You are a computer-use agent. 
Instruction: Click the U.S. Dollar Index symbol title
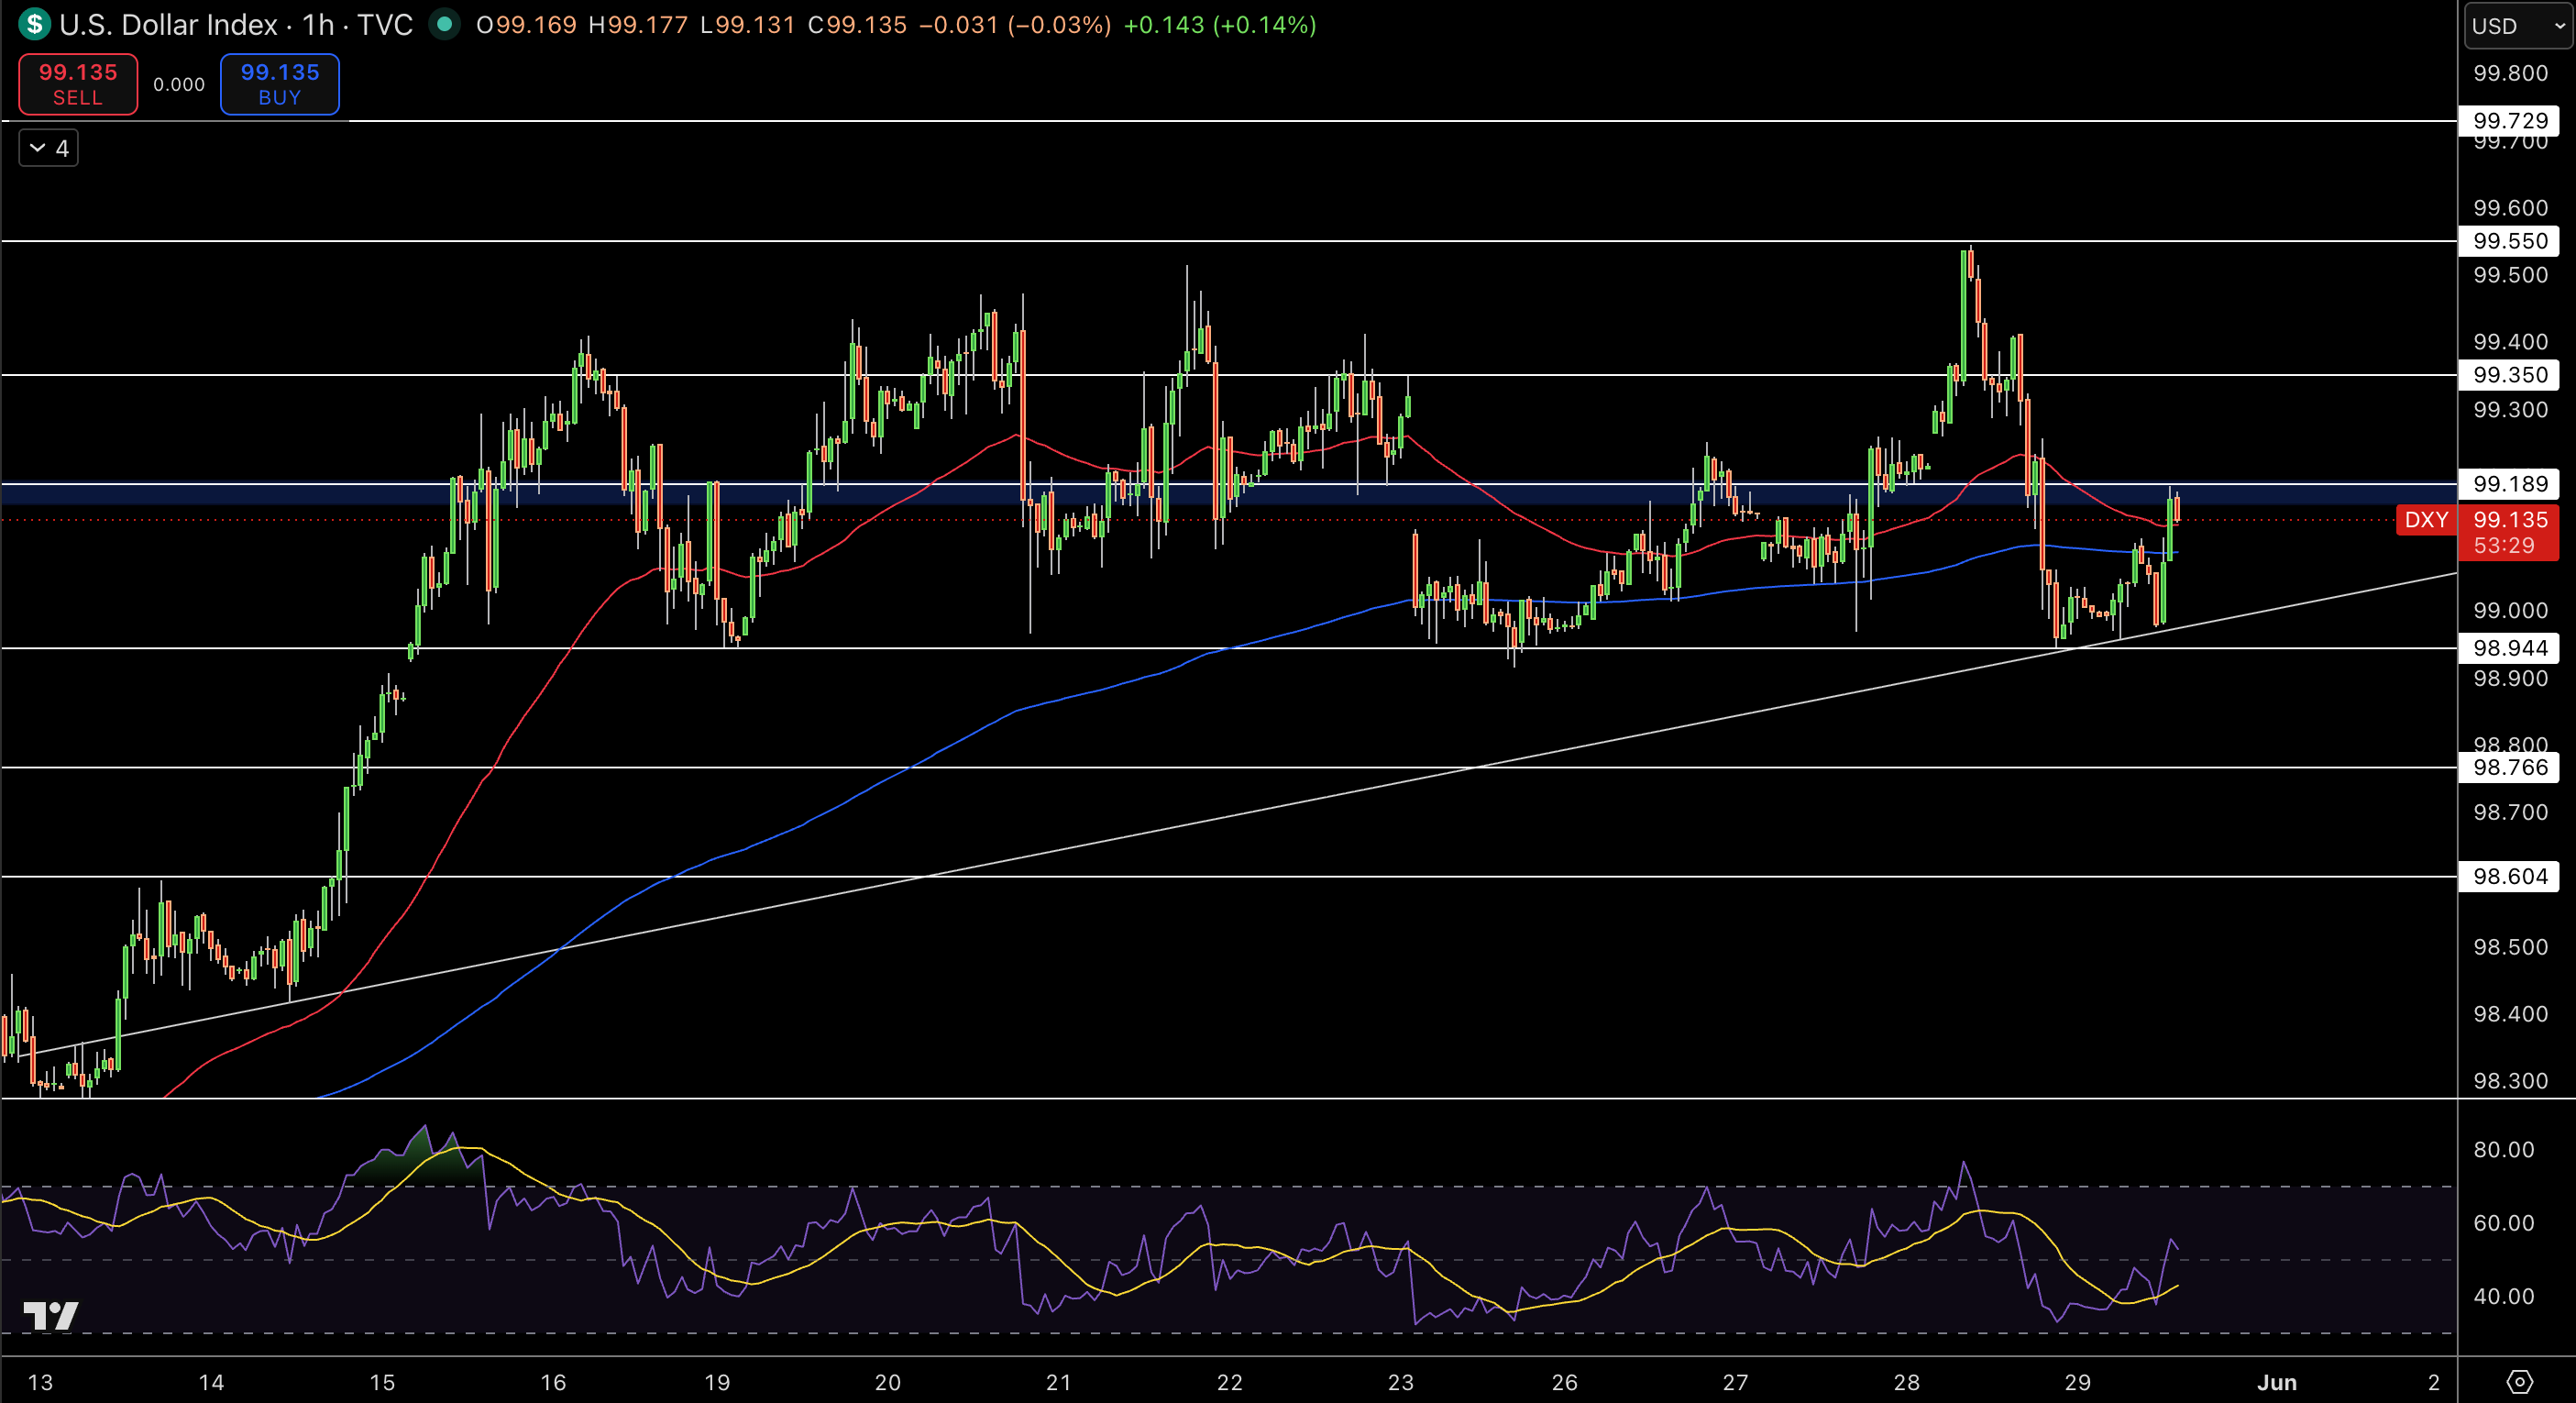[168, 25]
